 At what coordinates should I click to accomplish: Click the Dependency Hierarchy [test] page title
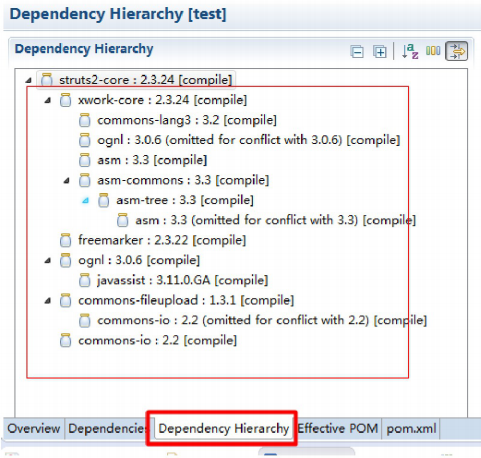118,14
